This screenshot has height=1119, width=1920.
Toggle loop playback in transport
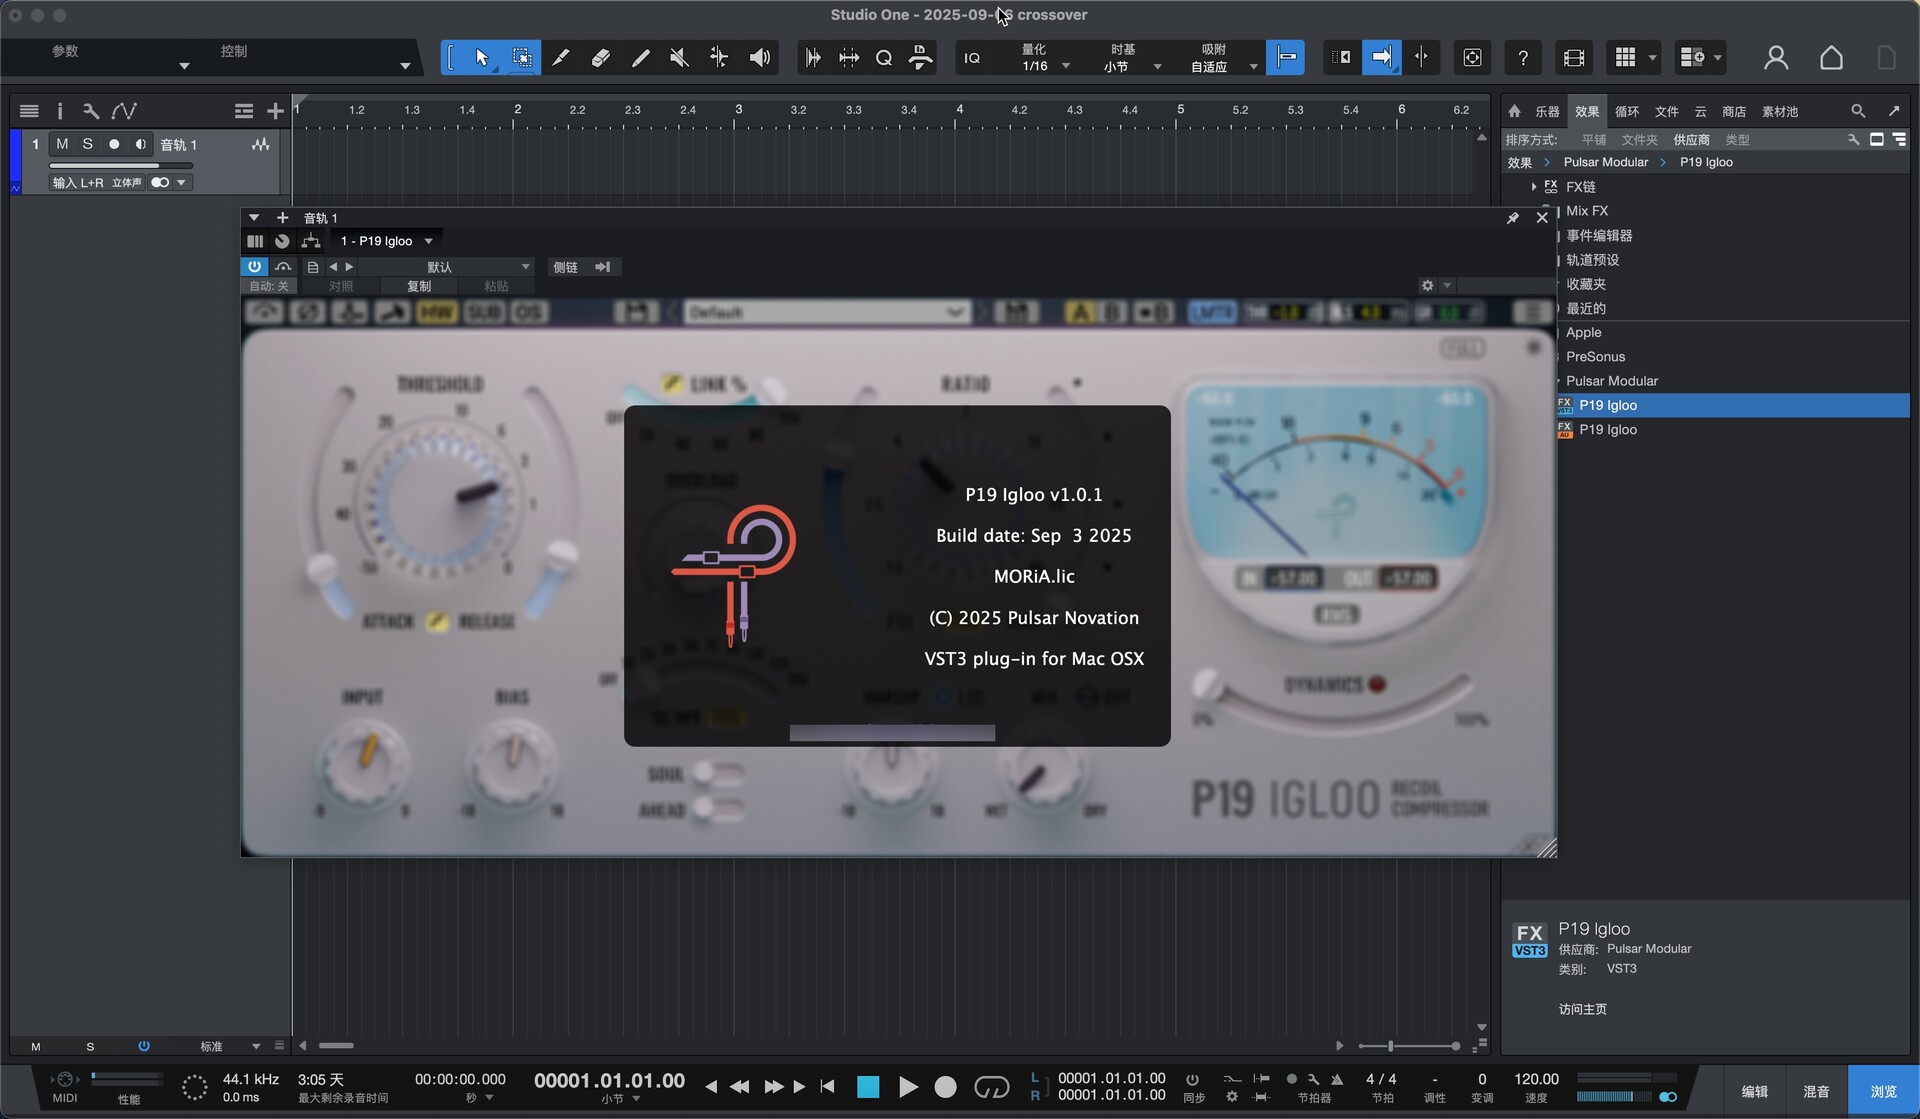click(991, 1087)
